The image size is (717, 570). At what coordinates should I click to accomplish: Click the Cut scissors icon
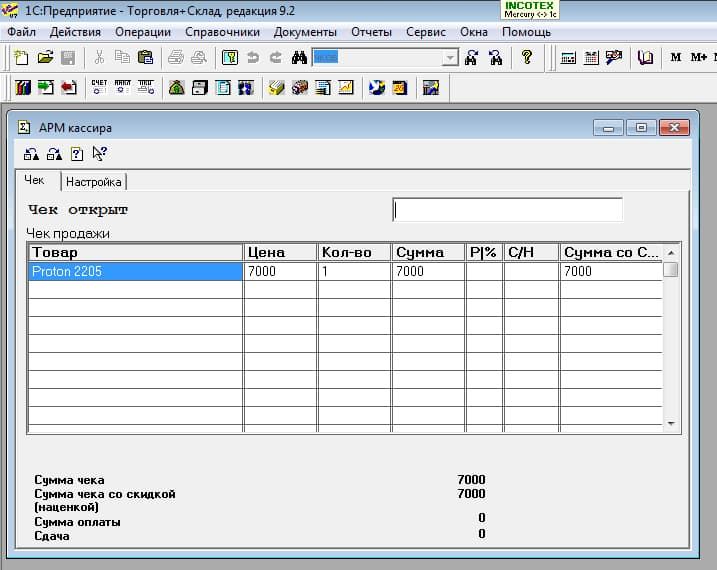pos(99,58)
